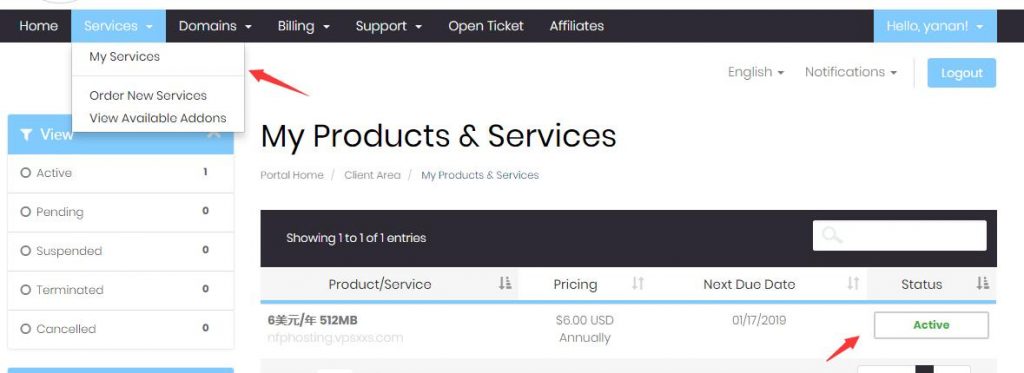Click the filter funnel icon beside View
1024x373 pixels.
[x=26, y=135]
